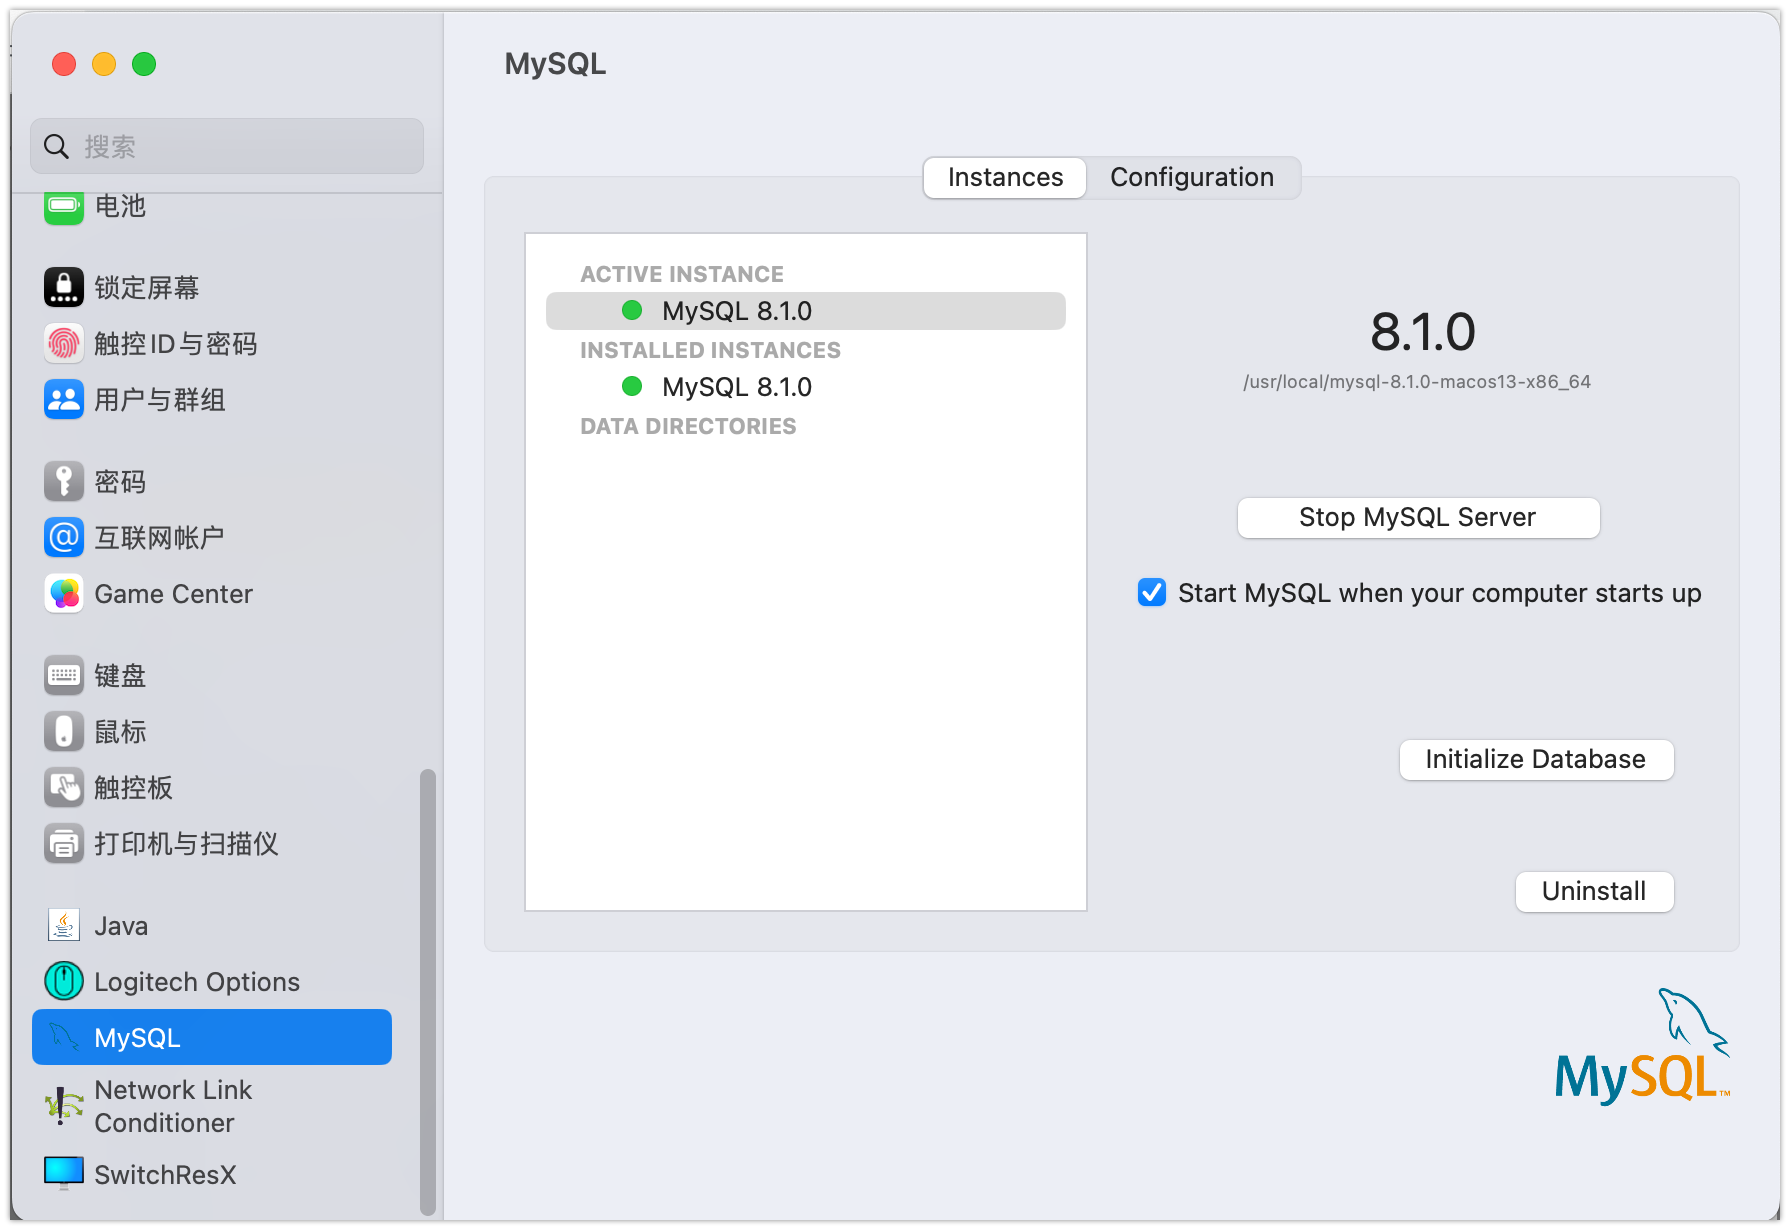Disable Start MySQL when computer starts up
Image resolution: width=1790 pixels, height=1230 pixels.
tap(1152, 593)
